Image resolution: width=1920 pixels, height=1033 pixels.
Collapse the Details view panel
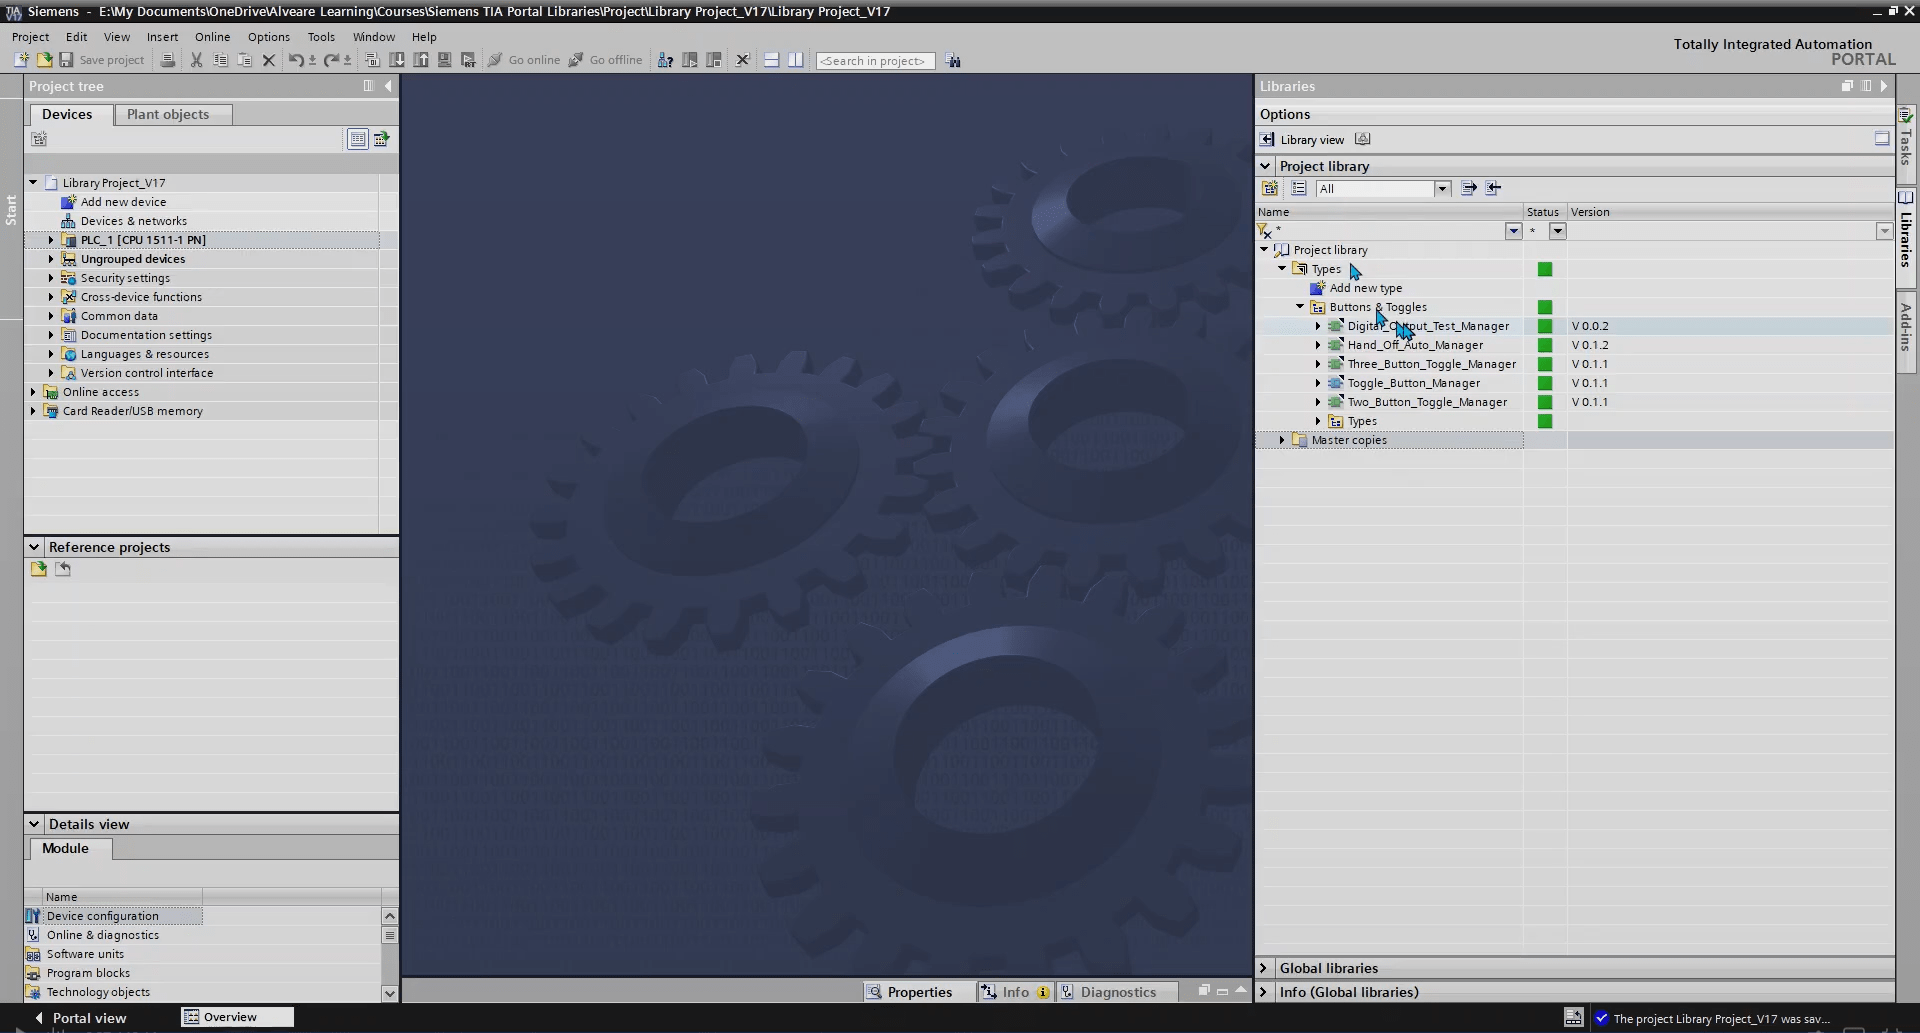coord(34,824)
